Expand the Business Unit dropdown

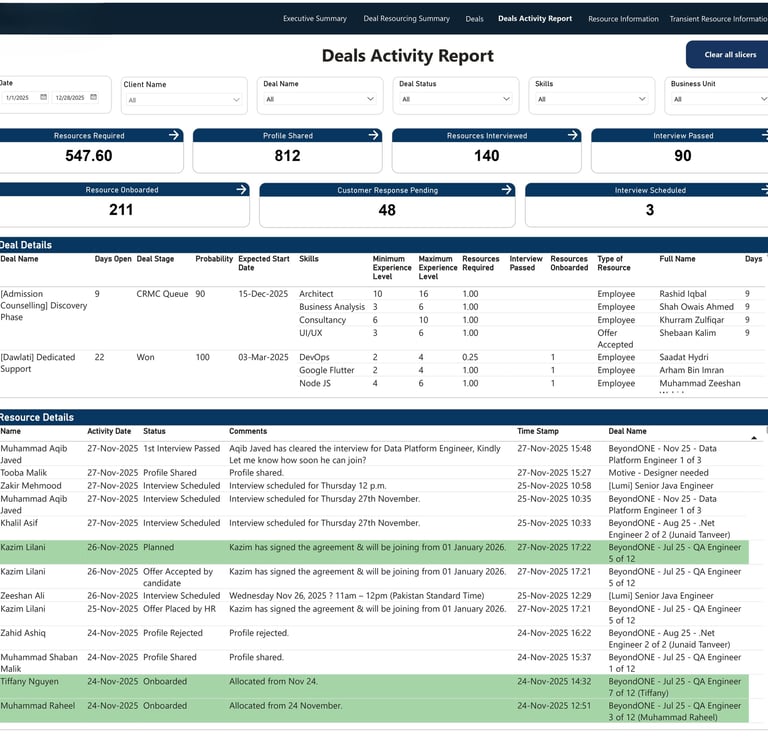pyautogui.click(x=719, y=99)
